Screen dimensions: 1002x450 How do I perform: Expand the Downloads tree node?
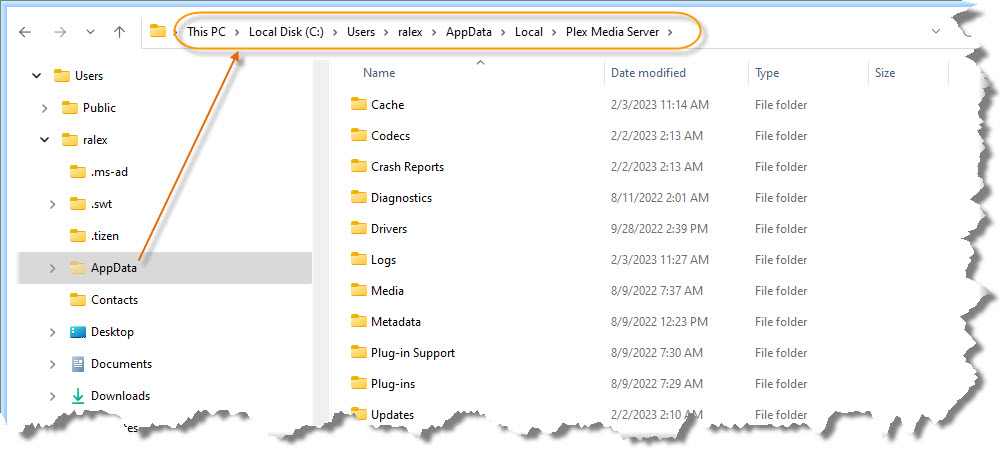pyautogui.click(x=52, y=396)
